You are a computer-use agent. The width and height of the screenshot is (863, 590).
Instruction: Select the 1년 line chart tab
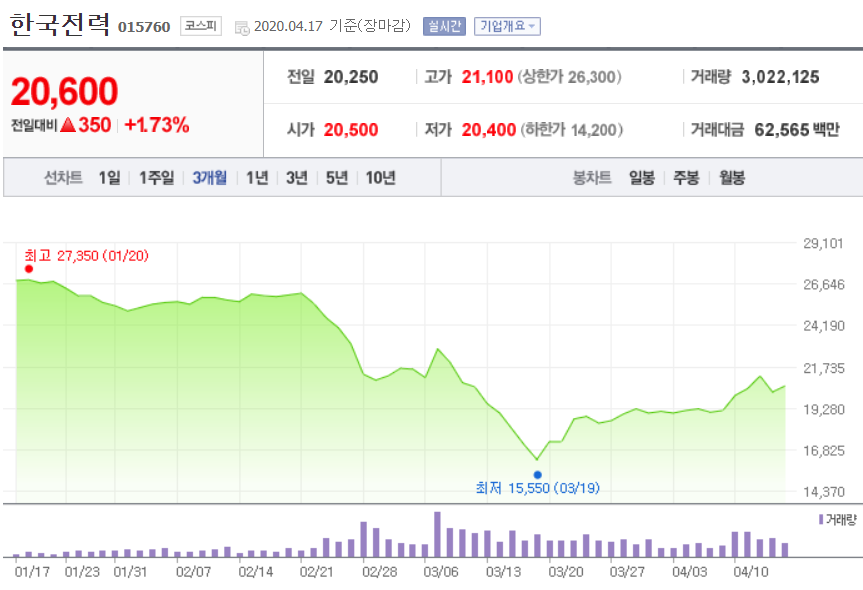256,178
